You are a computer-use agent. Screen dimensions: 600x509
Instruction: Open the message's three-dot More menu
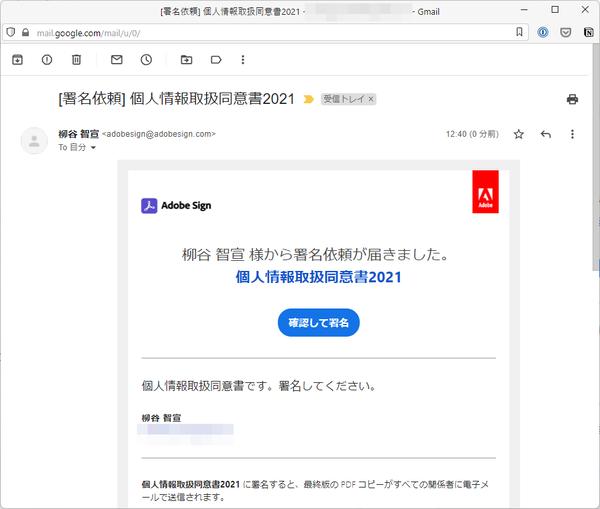572,134
